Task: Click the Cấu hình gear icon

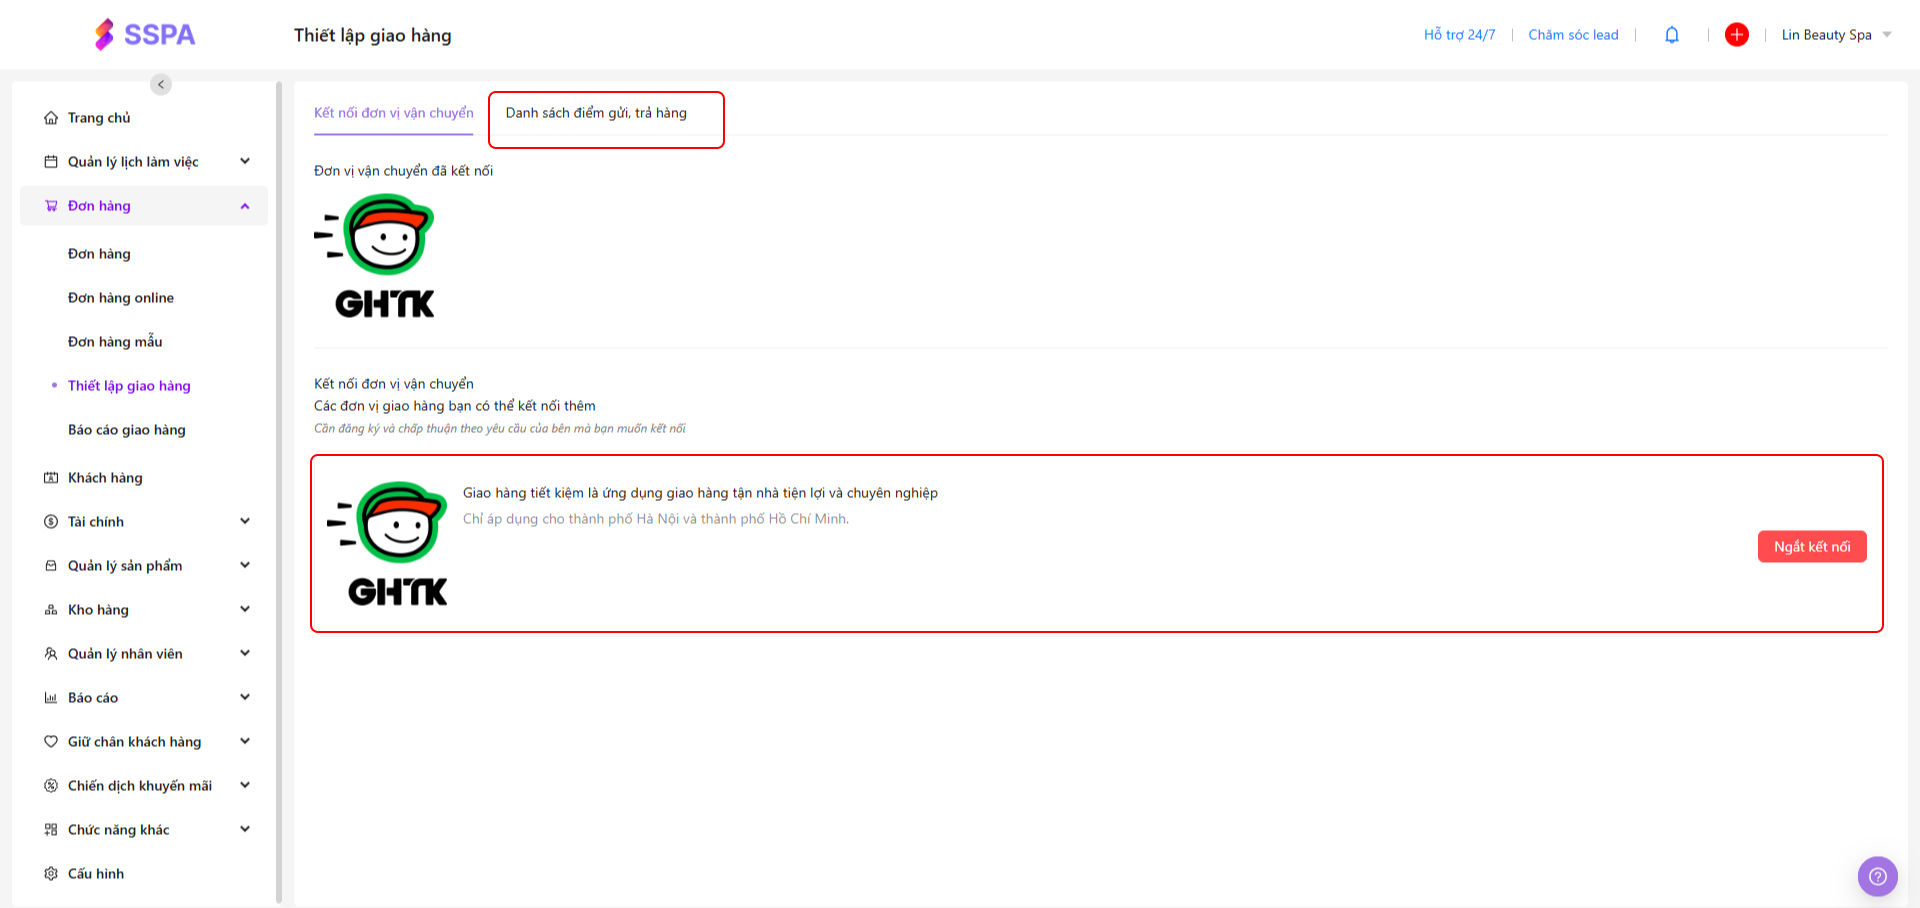Action: click(51, 874)
